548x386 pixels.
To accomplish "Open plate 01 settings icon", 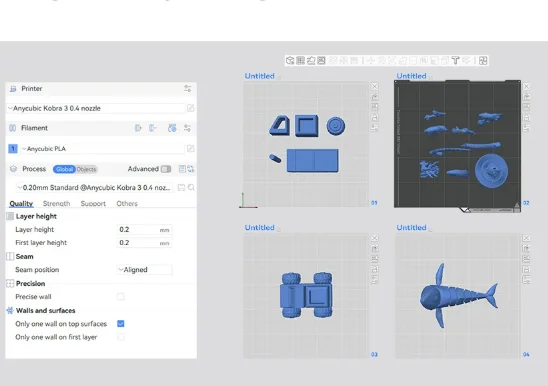I will pos(375,128).
